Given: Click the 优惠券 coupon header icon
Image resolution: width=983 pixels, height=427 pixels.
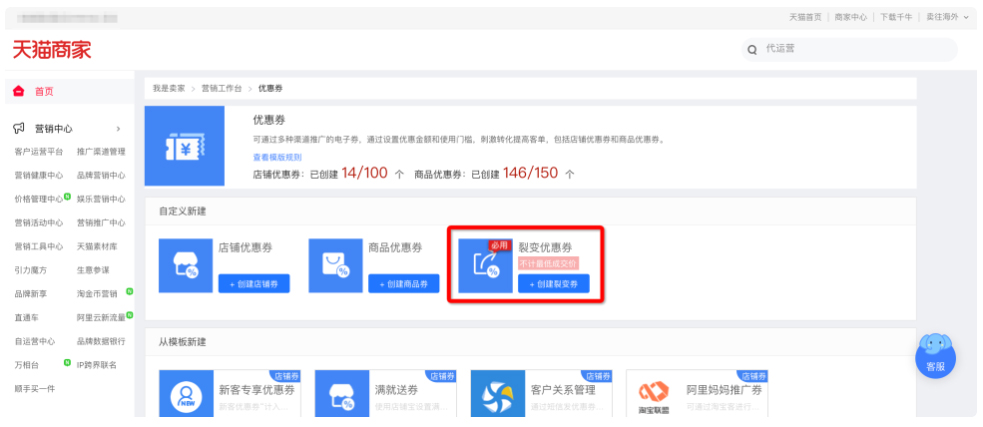Looking at the screenshot, I should pos(184,146).
